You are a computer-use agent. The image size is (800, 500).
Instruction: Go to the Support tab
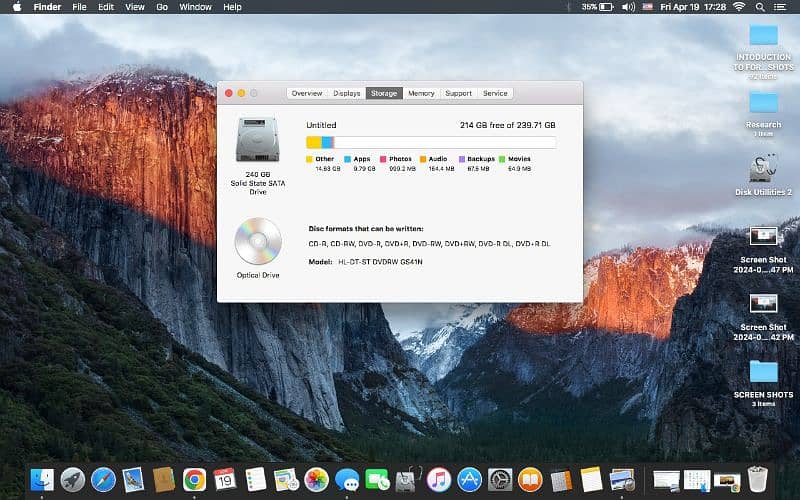(x=458, y=93)
